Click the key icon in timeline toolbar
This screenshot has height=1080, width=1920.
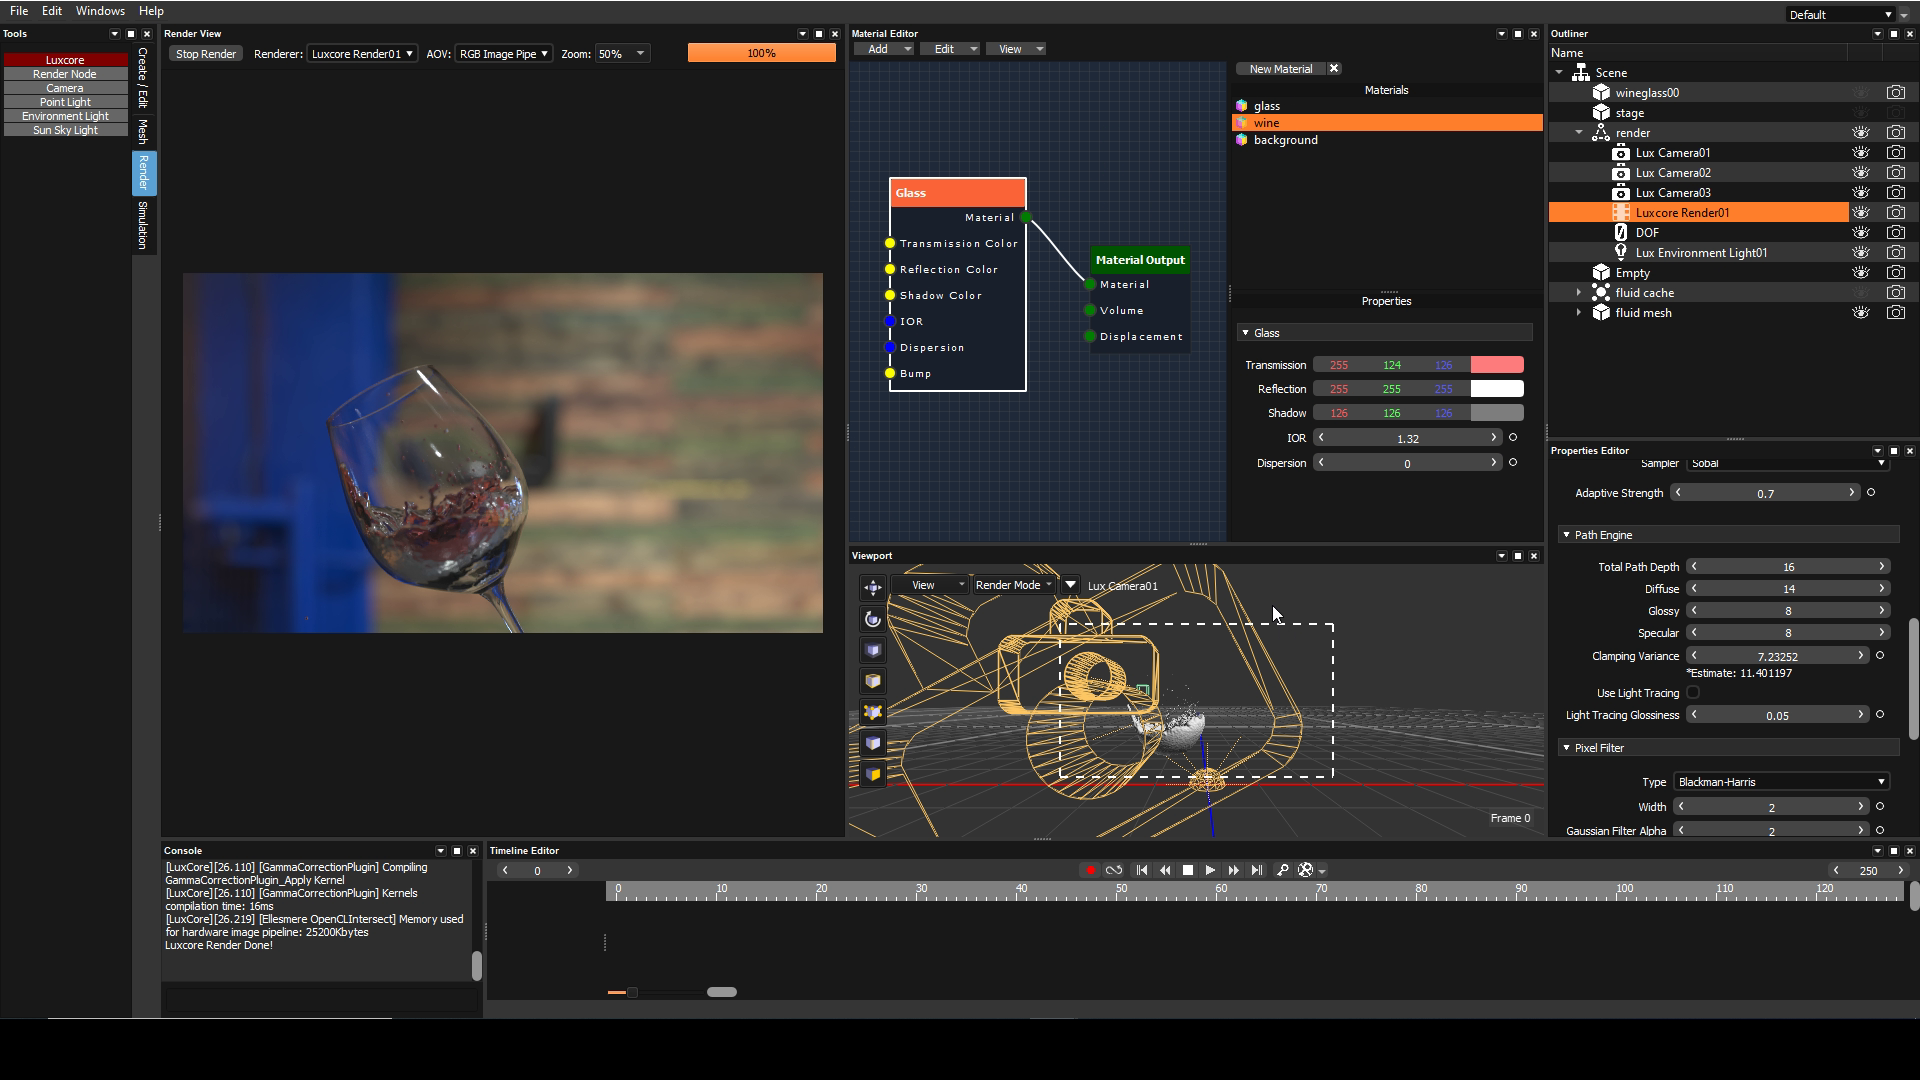[x=1282, y=870]
